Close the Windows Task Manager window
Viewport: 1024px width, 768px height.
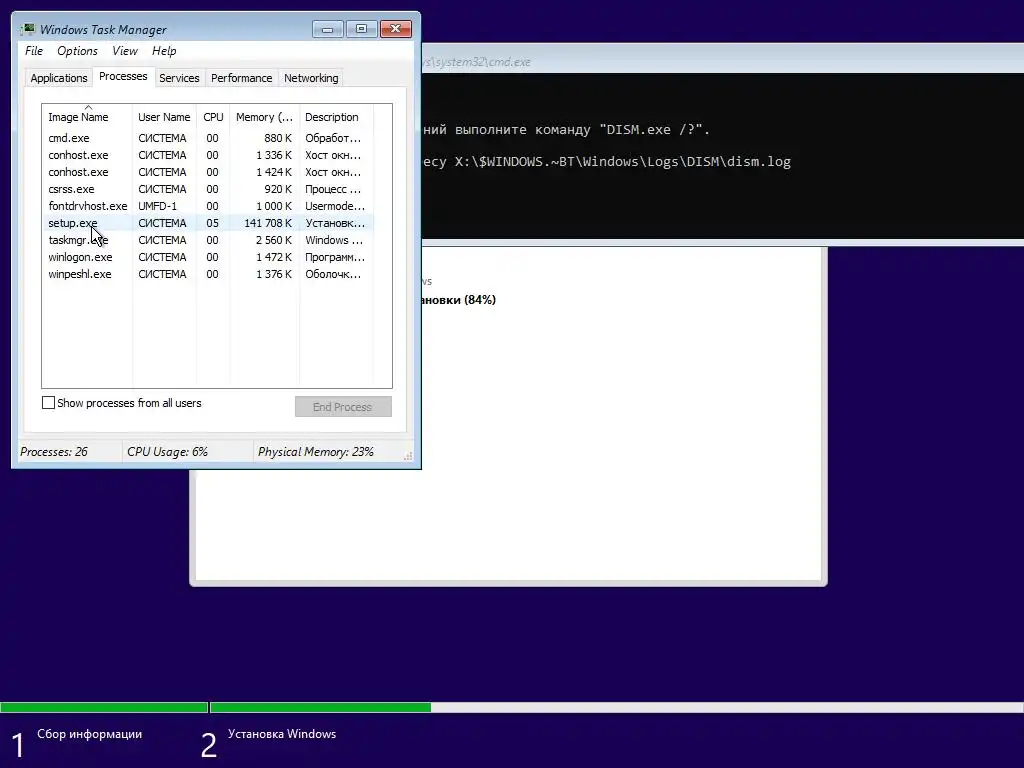point(395,29)
